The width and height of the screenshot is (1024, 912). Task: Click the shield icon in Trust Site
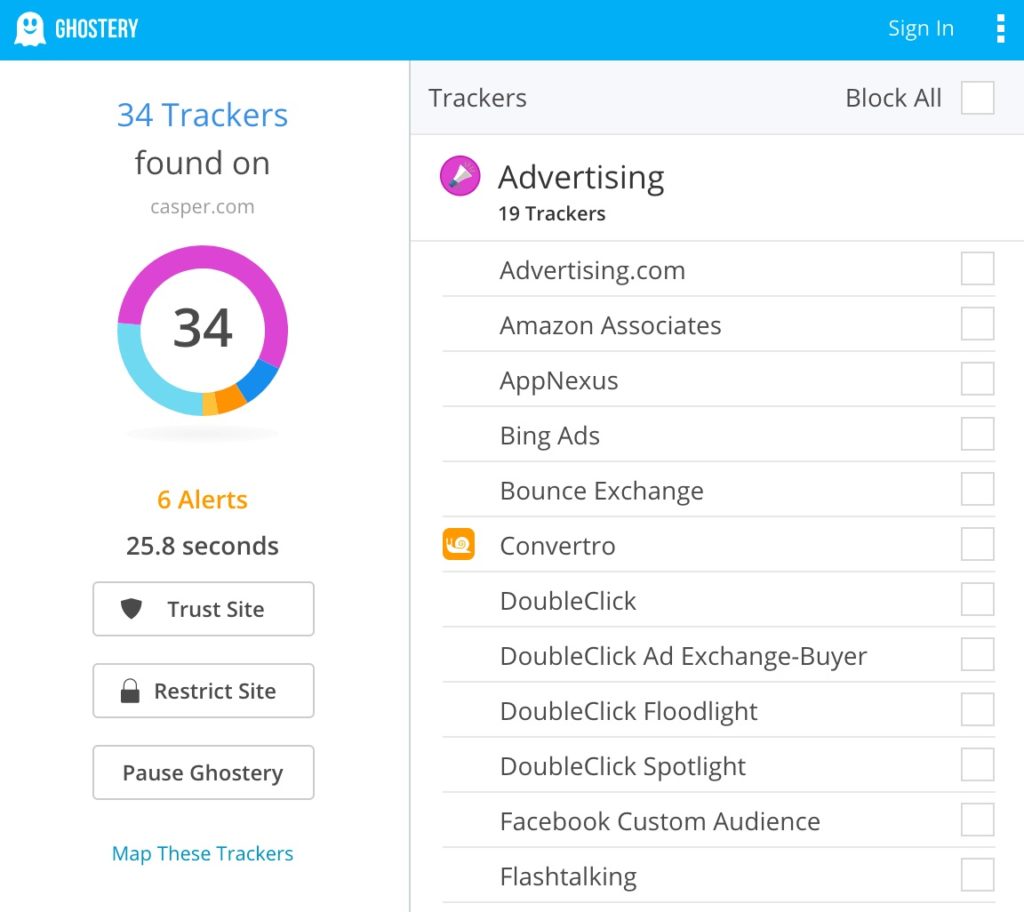click(x=131, y=609)
